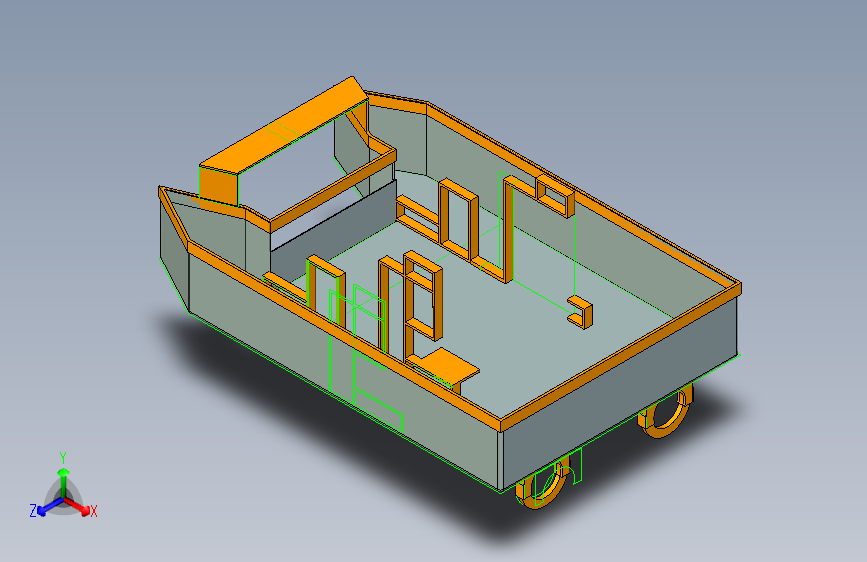Select the orange rear wheel ring under the hull
This screenshot has height=562, width=867.
(x=666, y=413)
